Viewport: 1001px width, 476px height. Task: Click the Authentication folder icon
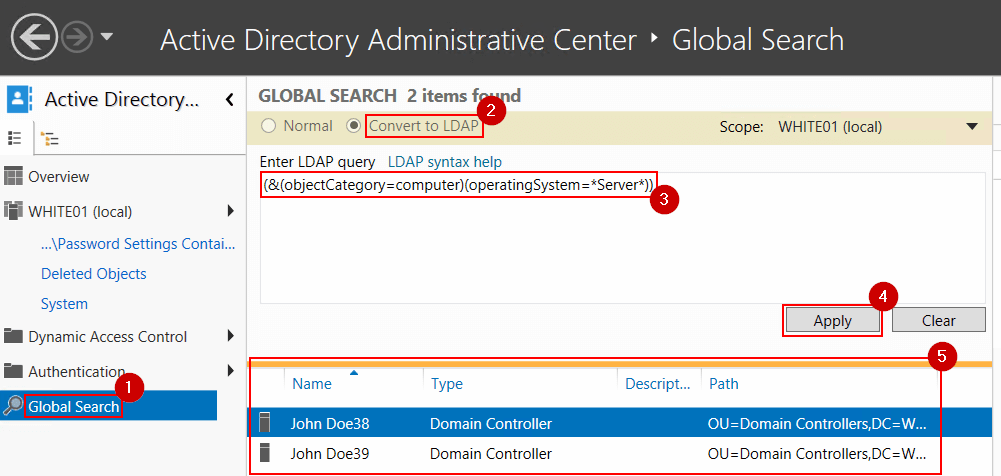[x=13, y=371]
